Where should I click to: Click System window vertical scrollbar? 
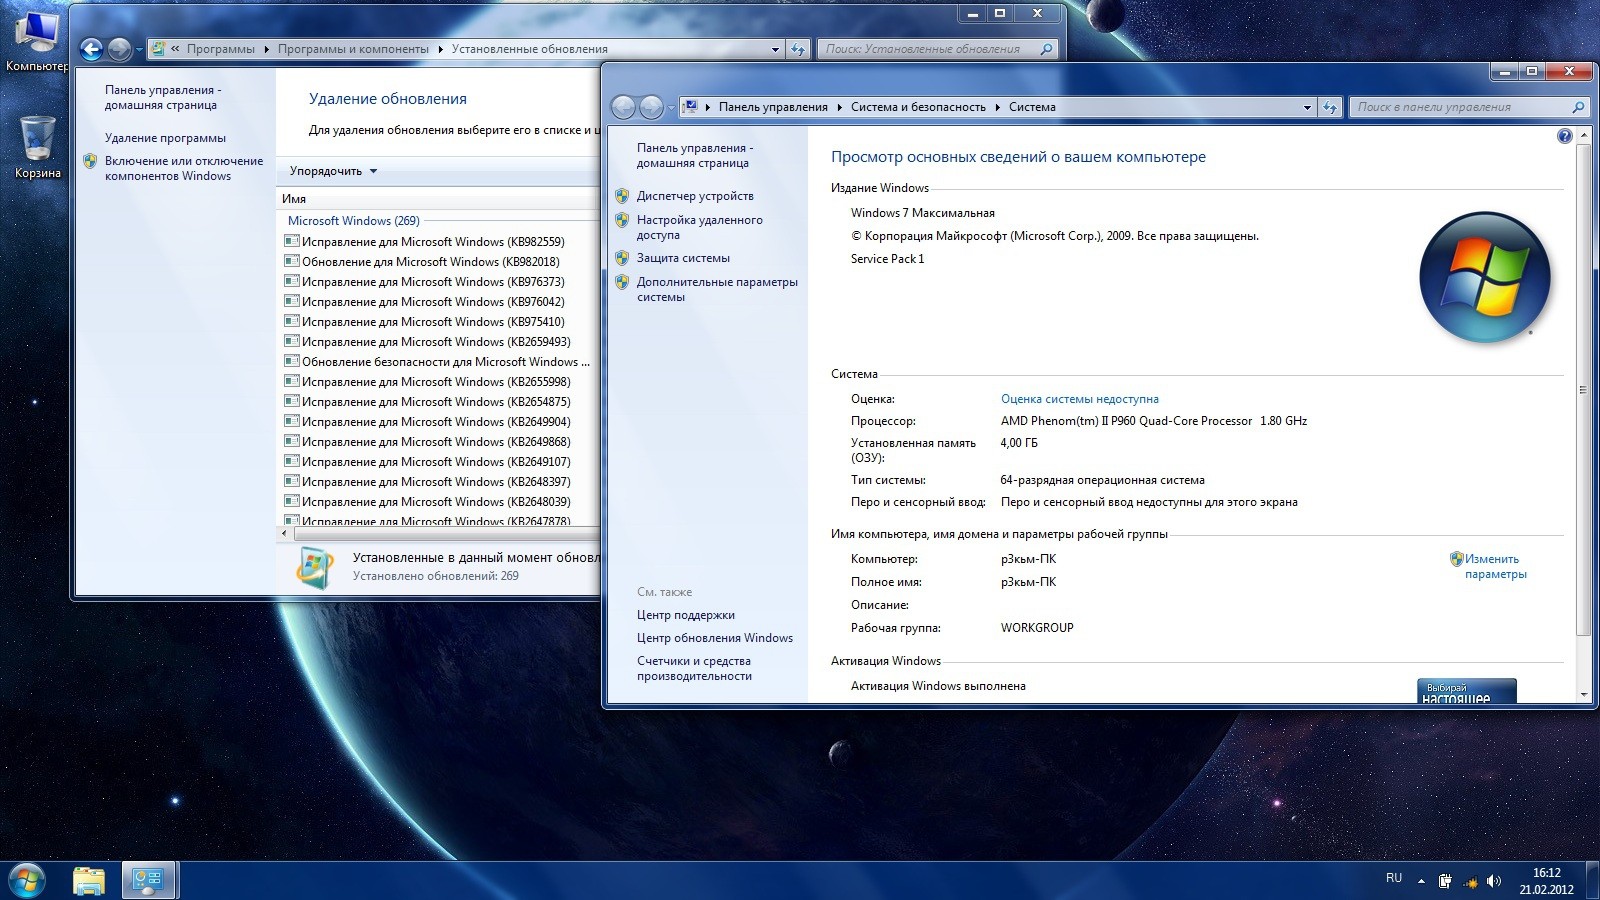1582,390
